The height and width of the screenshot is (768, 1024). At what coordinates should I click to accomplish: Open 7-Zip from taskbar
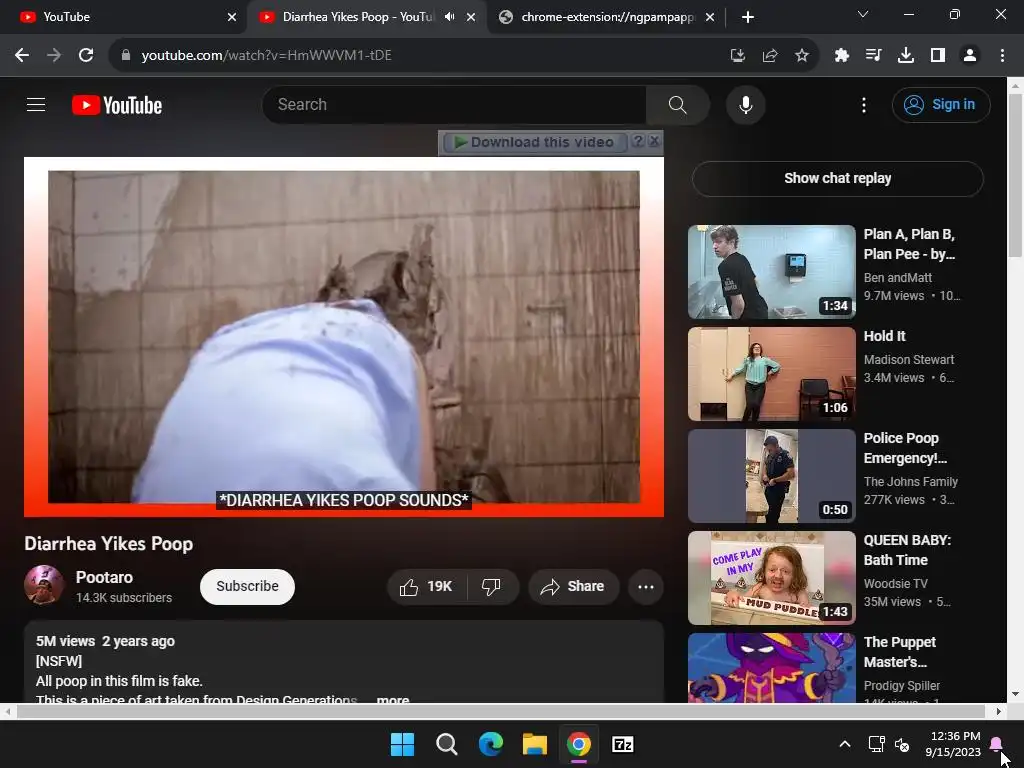click(622, 744)
